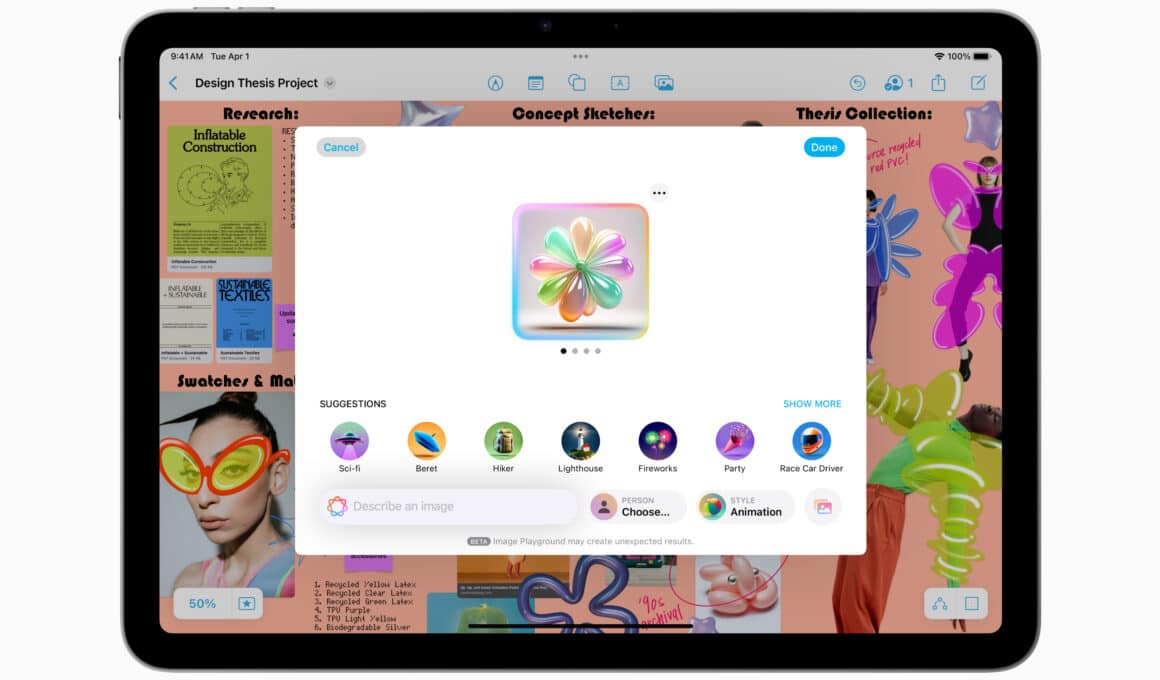Pick a photo with the photo library icon
The width and height of the screenshot is (1160, 680).
823,507
